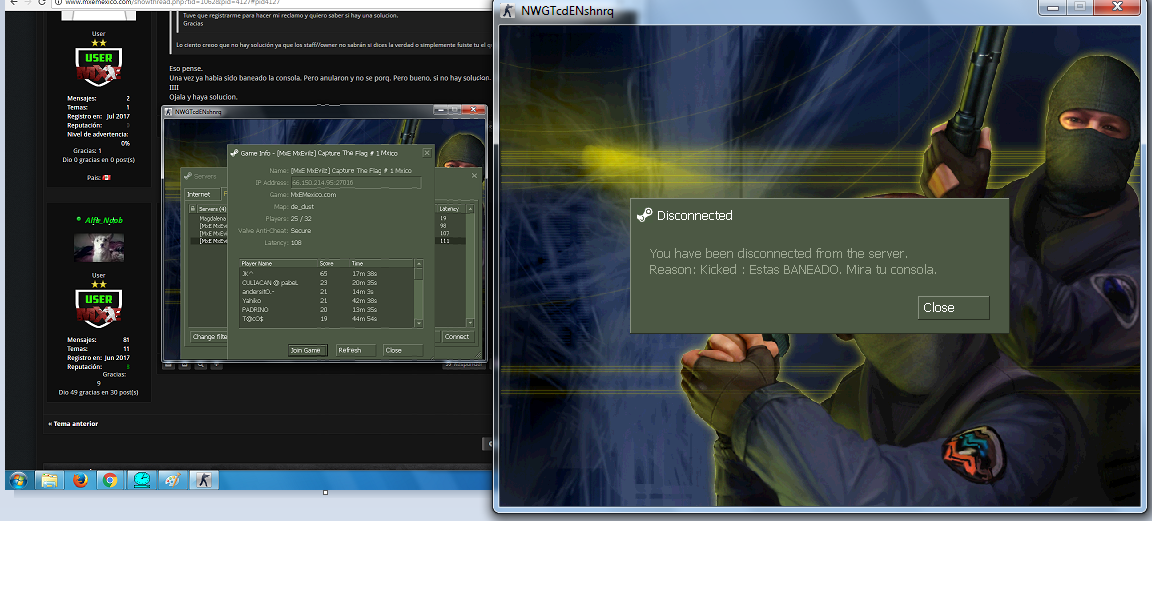Switch to Counter-Strike from the taskbar
Viewport: 1152px width, 614px height.
click(204, 480)
